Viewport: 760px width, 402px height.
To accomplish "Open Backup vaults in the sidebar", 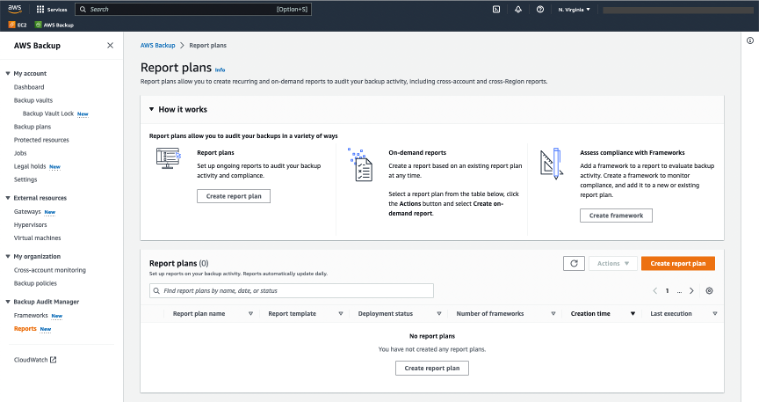I will [33, 100].
